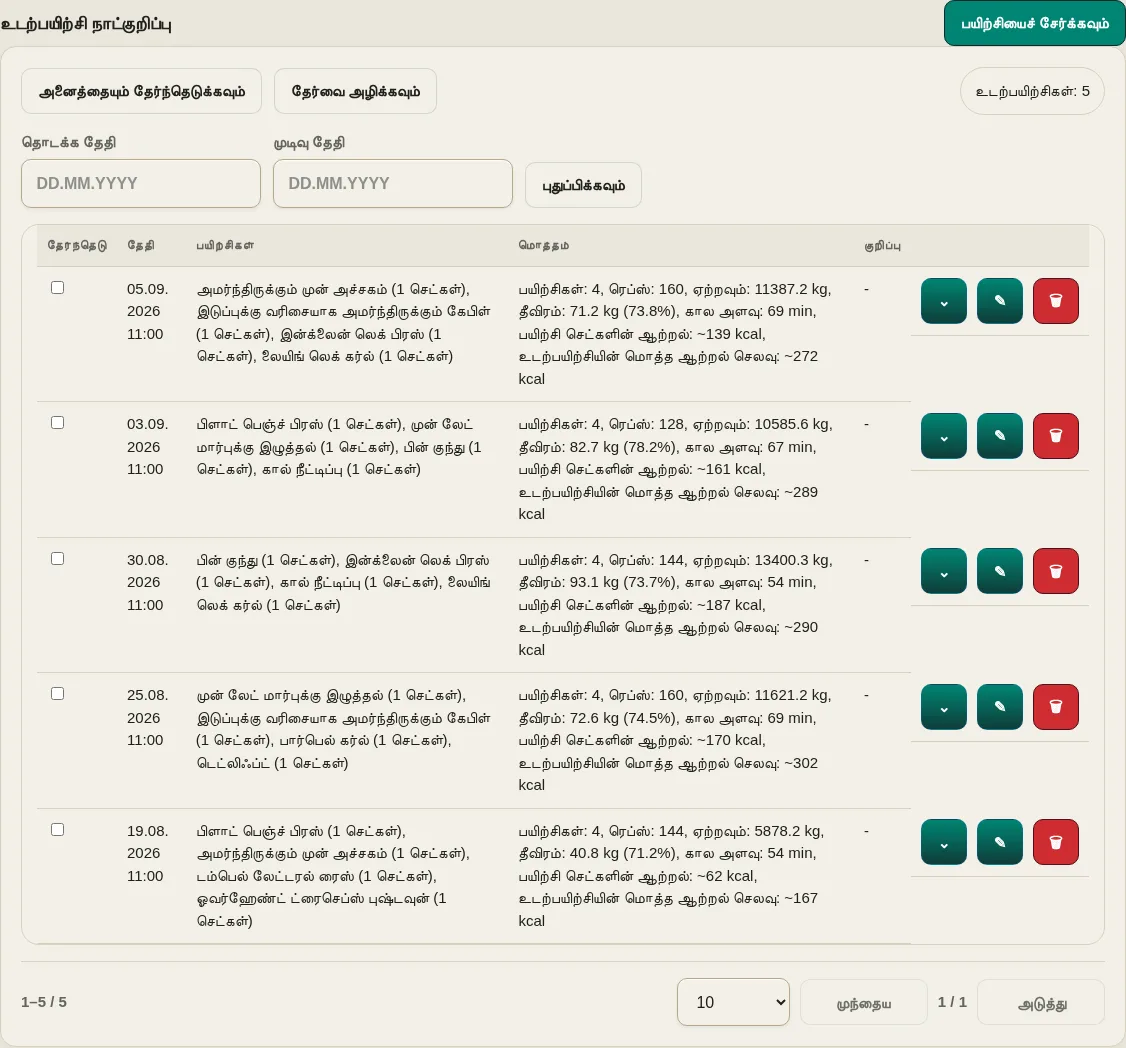The image size is (1126, 1048).
Task: Click the 1–5 / 5 record count text
Action: pyautogui.click(x=44, y=1002)
